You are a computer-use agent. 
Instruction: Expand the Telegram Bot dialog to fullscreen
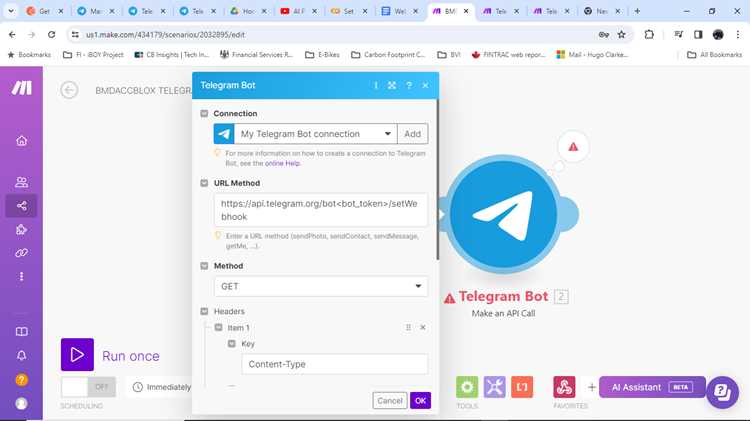click(x=392, y=85)
